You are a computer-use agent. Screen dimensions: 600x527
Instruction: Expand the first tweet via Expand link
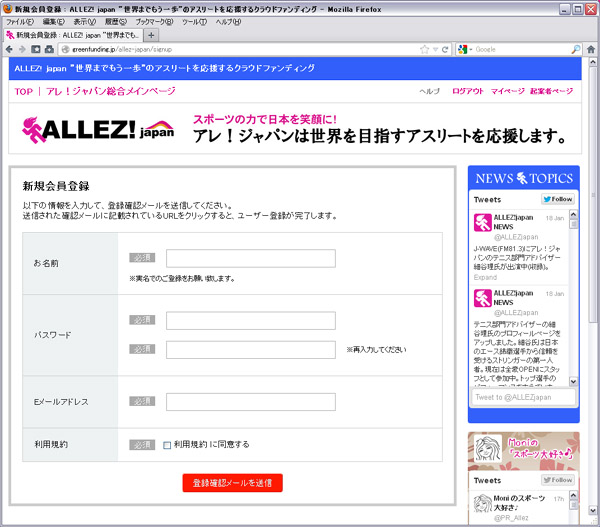coord(483,279)
